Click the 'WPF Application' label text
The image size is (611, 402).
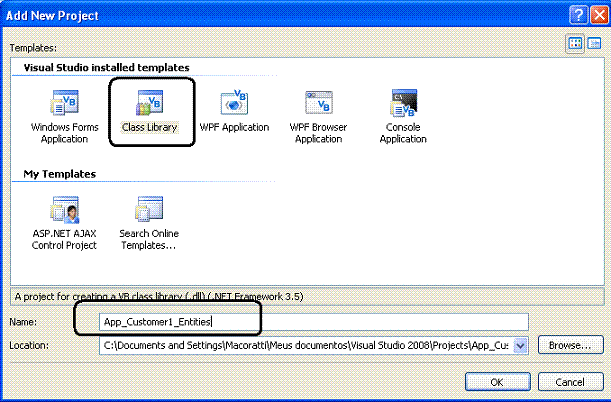pos(234,127)
